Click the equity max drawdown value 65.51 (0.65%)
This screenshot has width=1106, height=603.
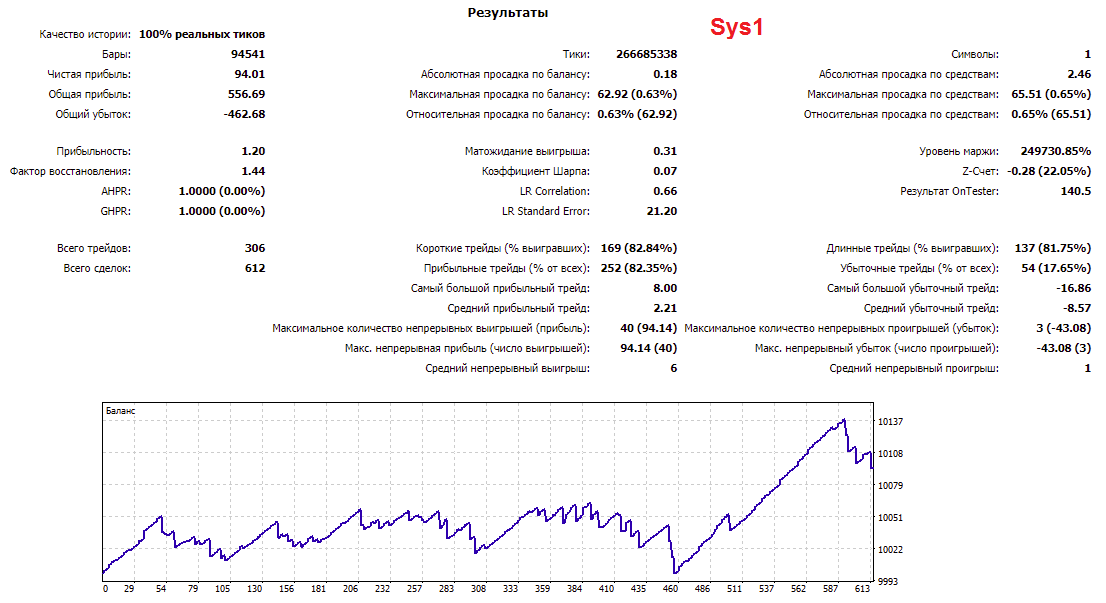[x=1051, y=94]
